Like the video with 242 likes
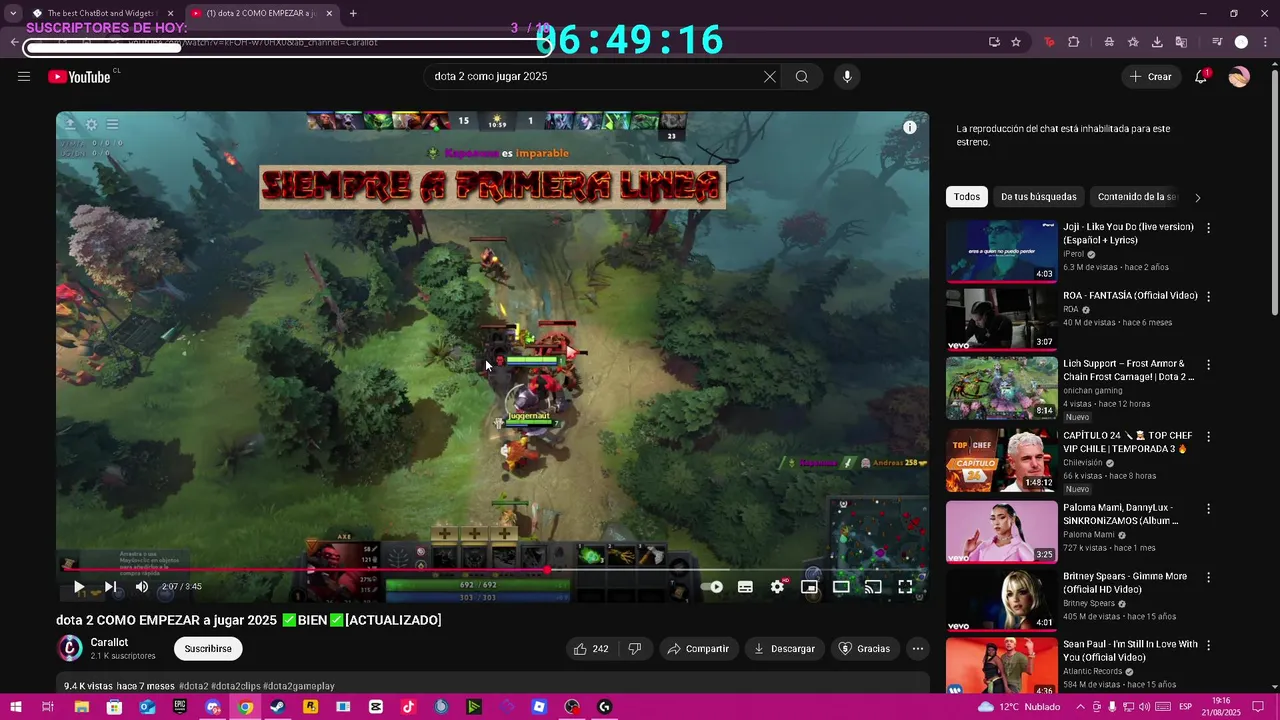Image resolution: width=1280 pixels, height=720 pixels. point(590,649)
